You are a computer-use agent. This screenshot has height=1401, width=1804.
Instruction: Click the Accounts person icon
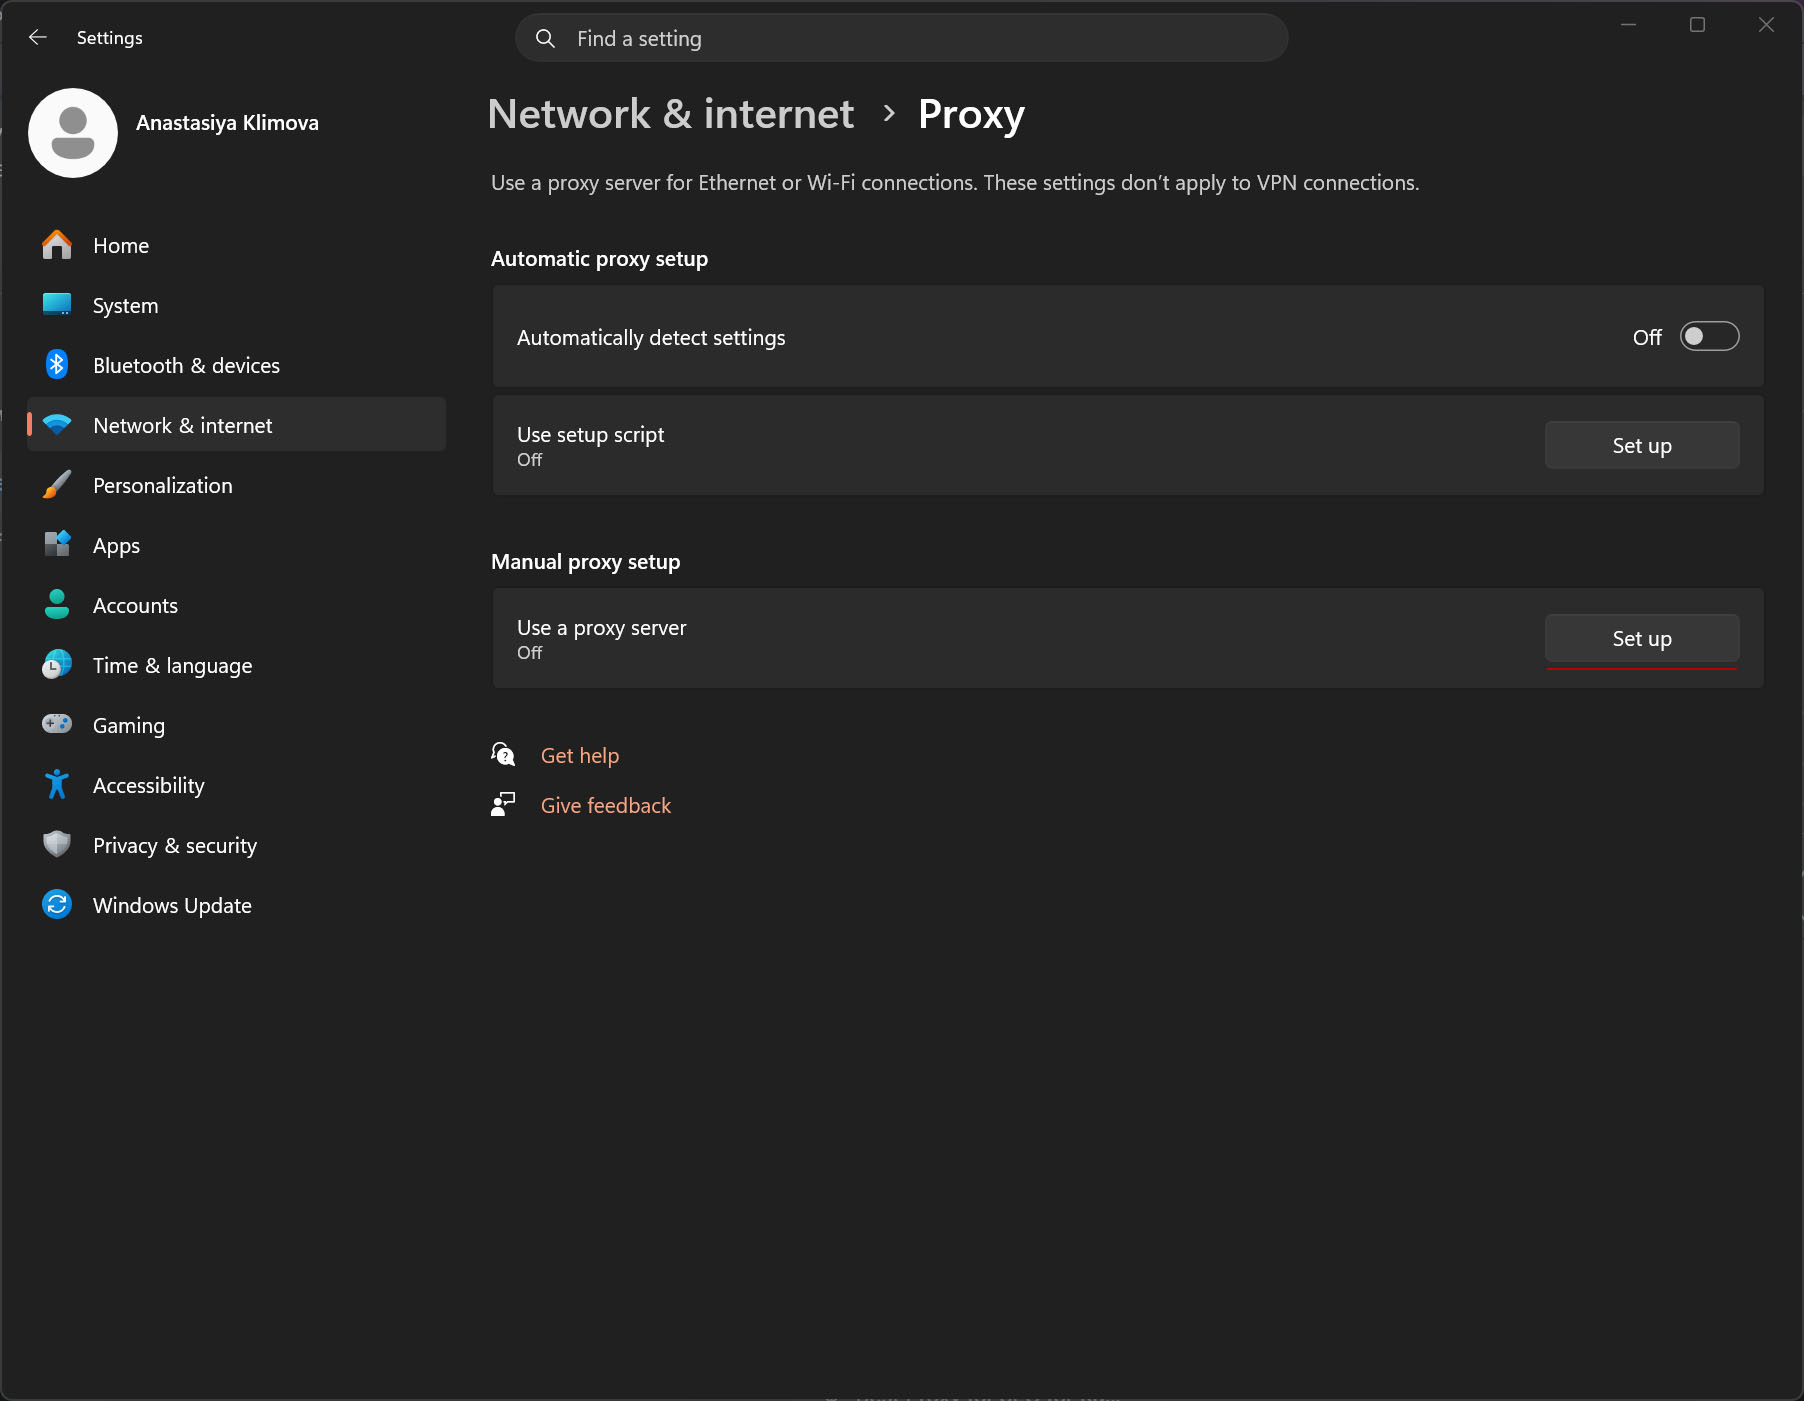(57, 605)
